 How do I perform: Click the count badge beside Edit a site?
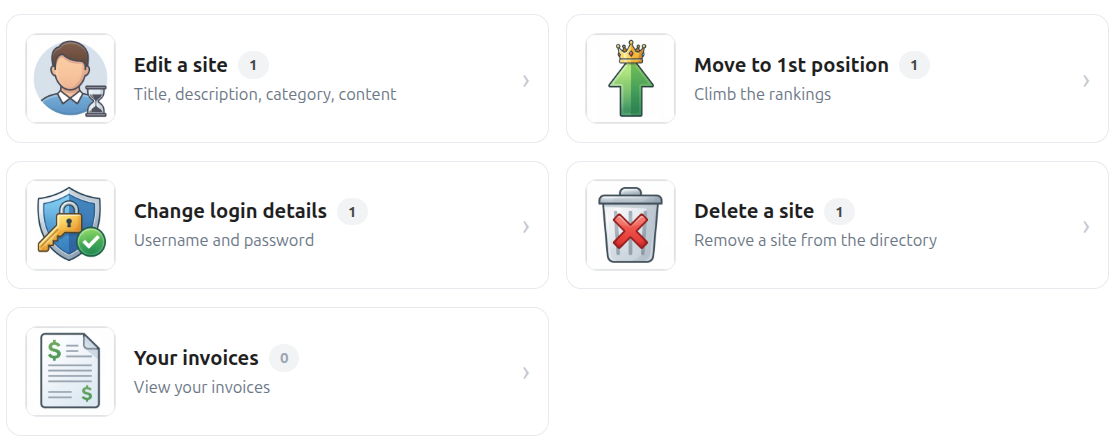253,66
